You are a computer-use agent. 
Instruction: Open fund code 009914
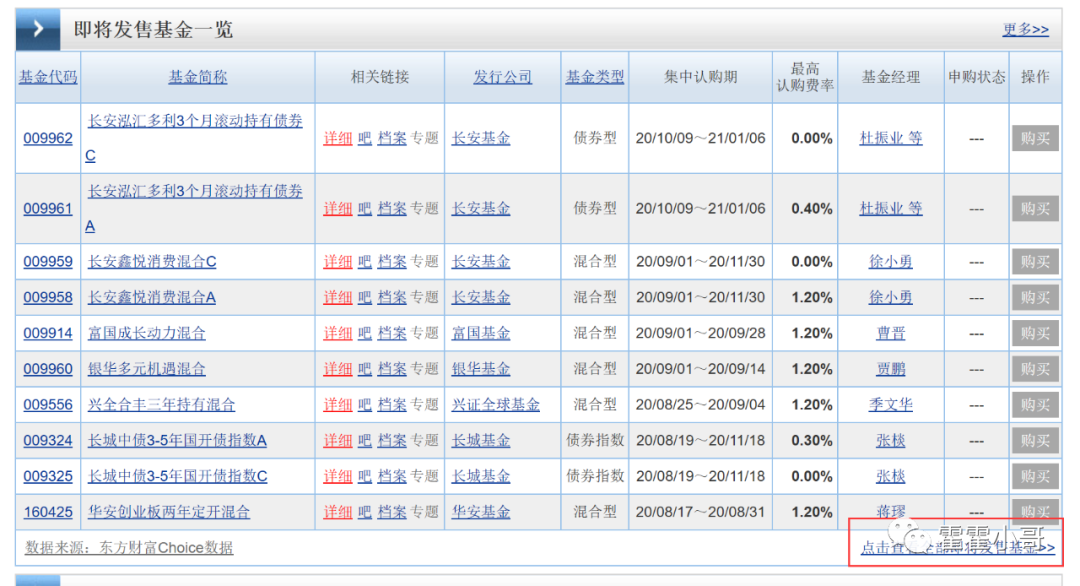click(x=48, y=333)
